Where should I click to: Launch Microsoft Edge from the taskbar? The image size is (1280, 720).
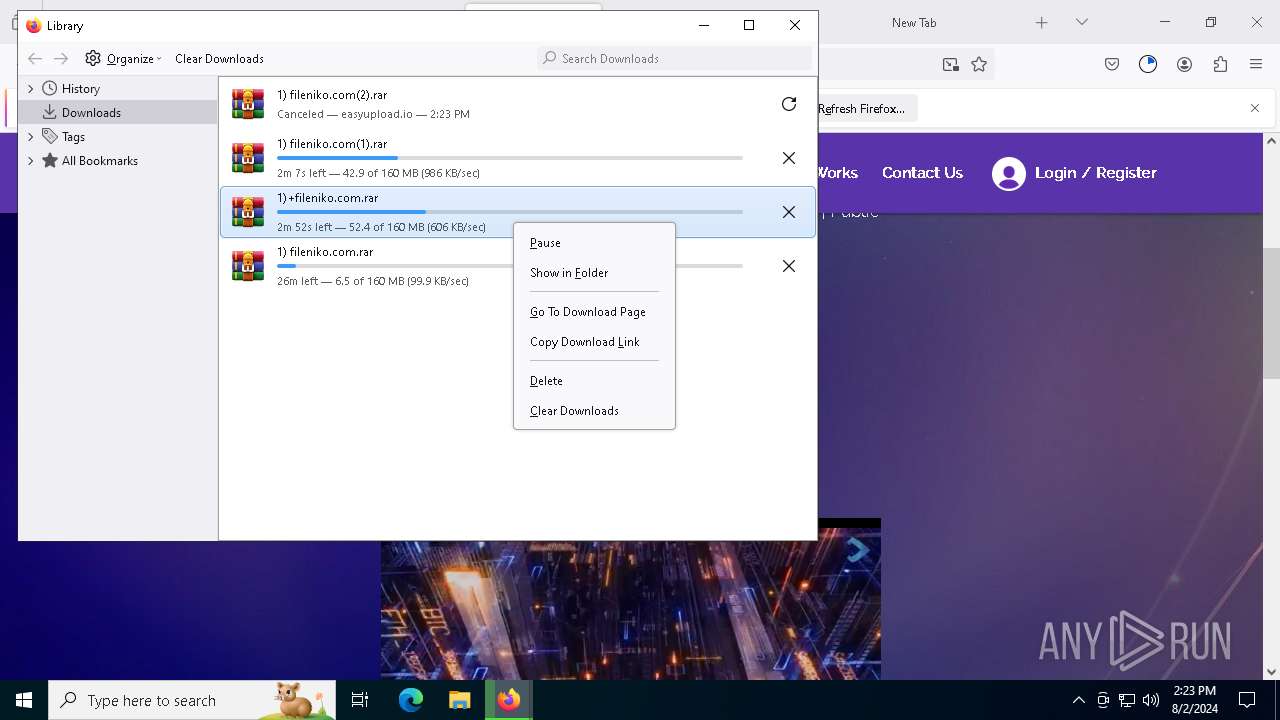pyautogui.click(x=411, y=700)
